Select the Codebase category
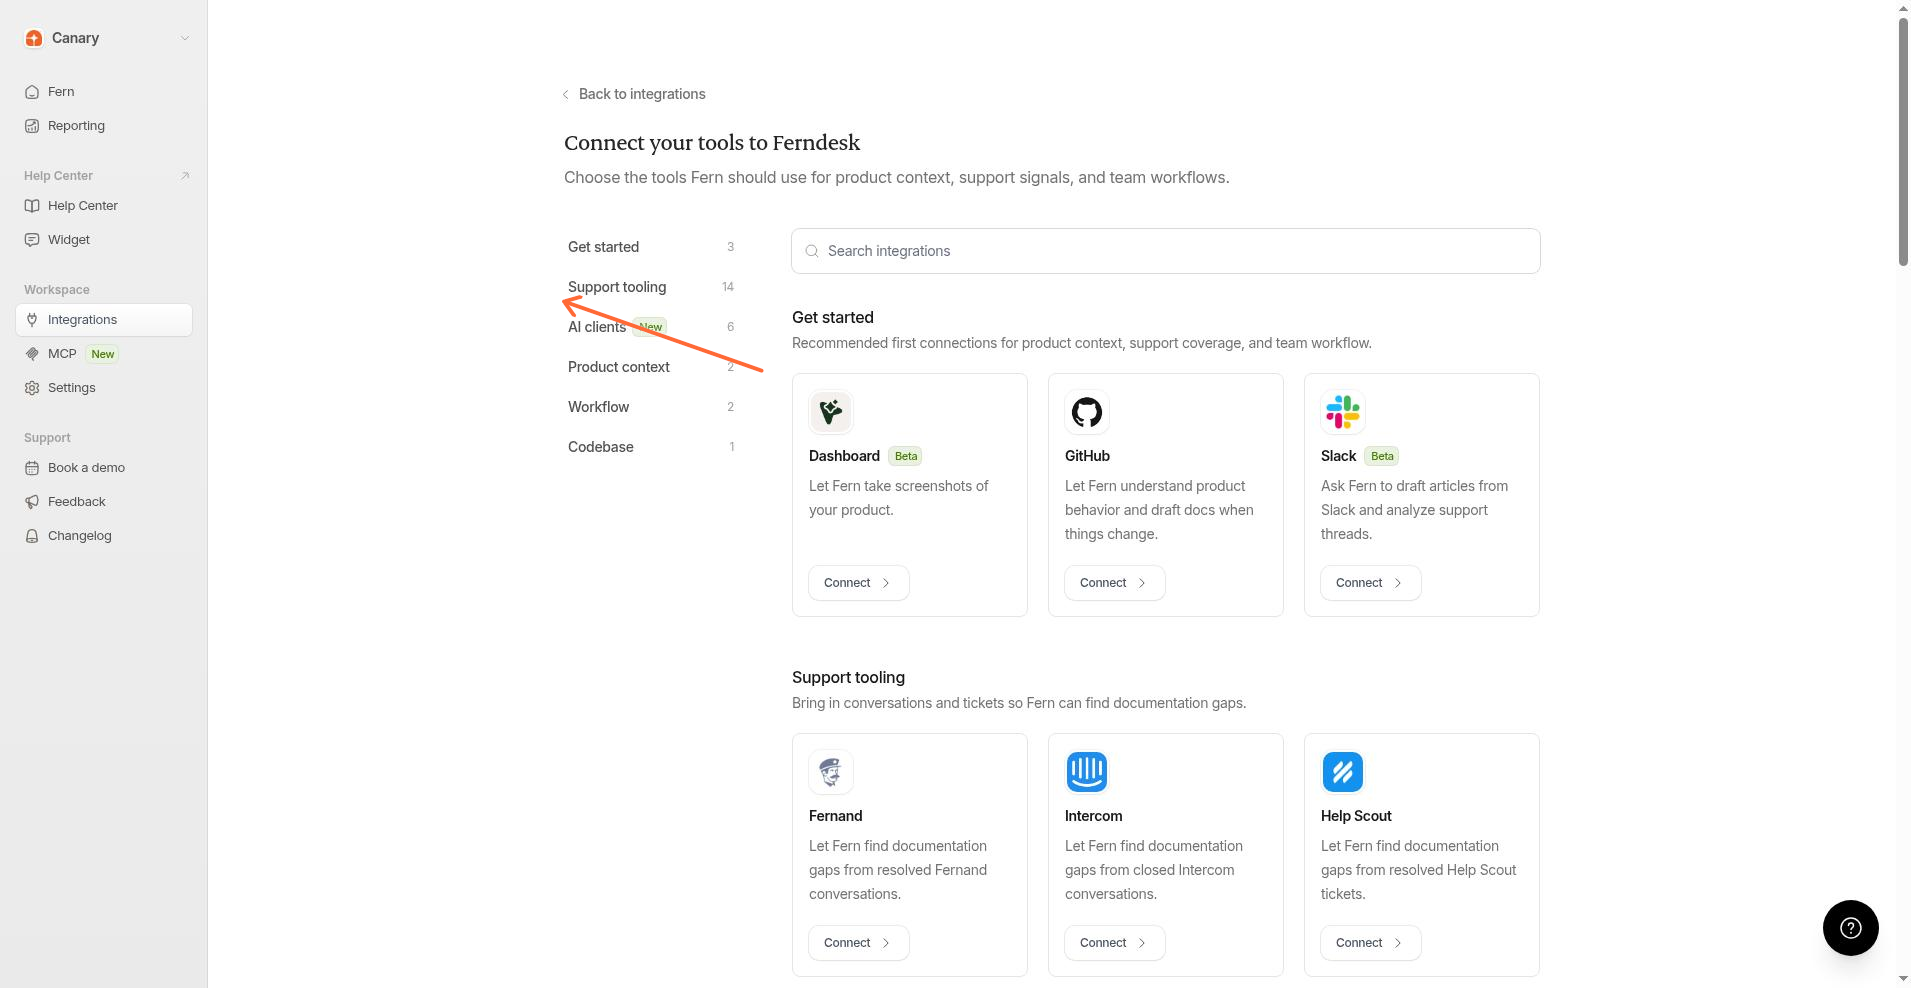 (x=652, y=447)
